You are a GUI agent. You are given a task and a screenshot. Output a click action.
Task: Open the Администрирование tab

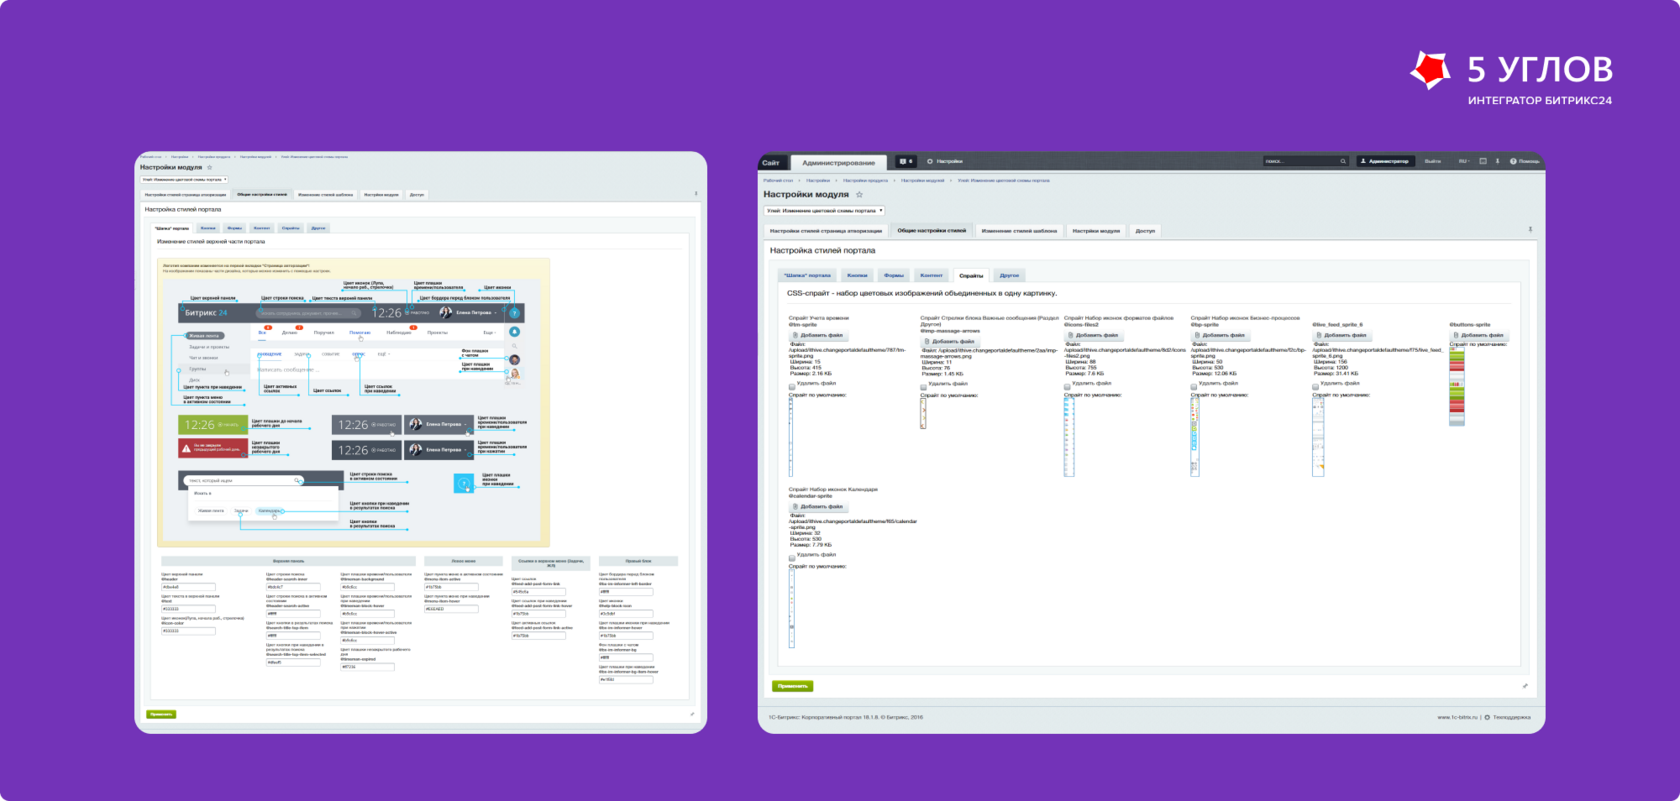pyautogui.click(x=838, y=162)
